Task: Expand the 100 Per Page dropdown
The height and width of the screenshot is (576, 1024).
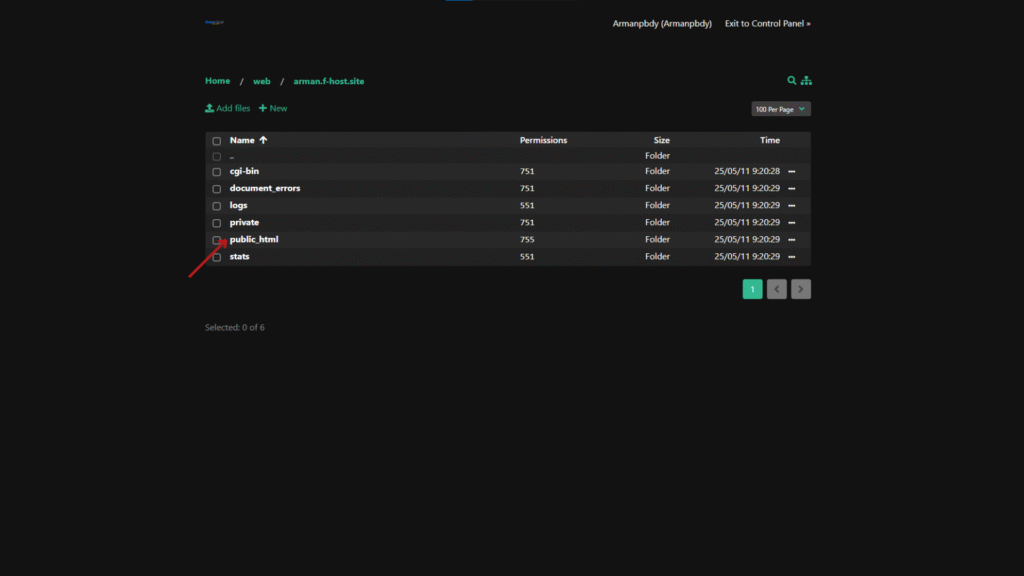Action: (780, 108)
